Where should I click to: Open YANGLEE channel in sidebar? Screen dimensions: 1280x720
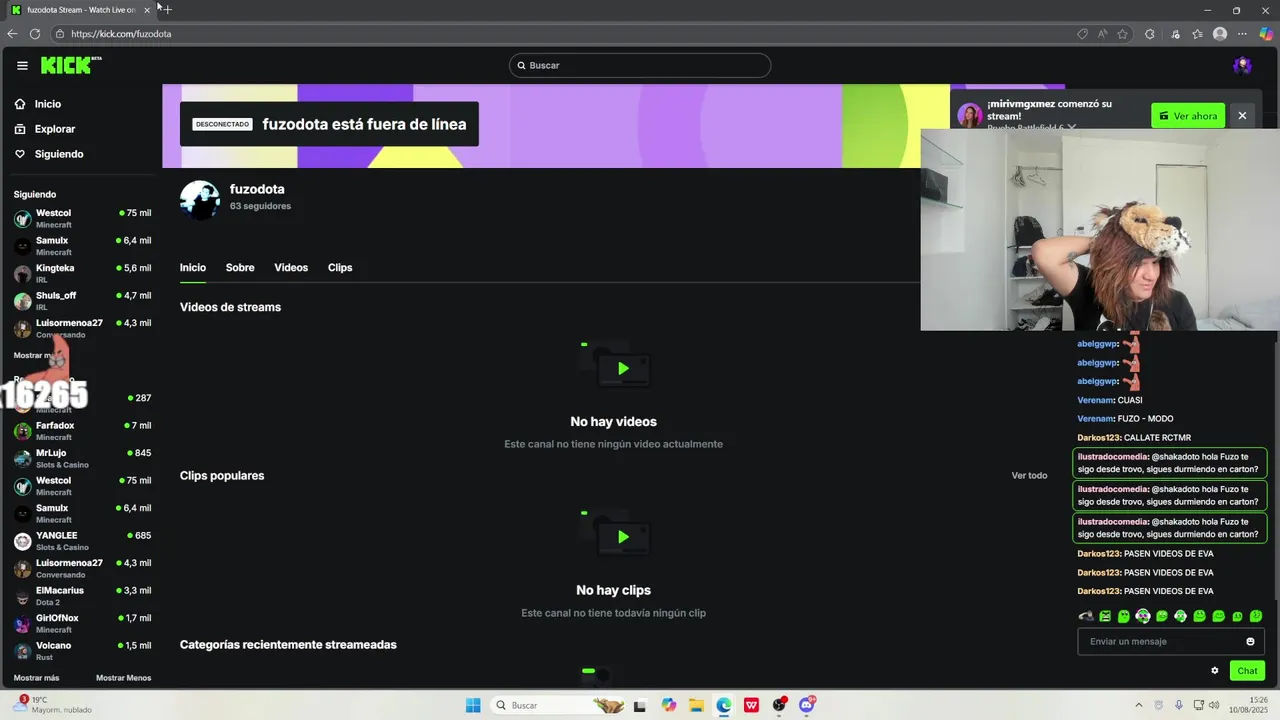(x=82, y=541)
